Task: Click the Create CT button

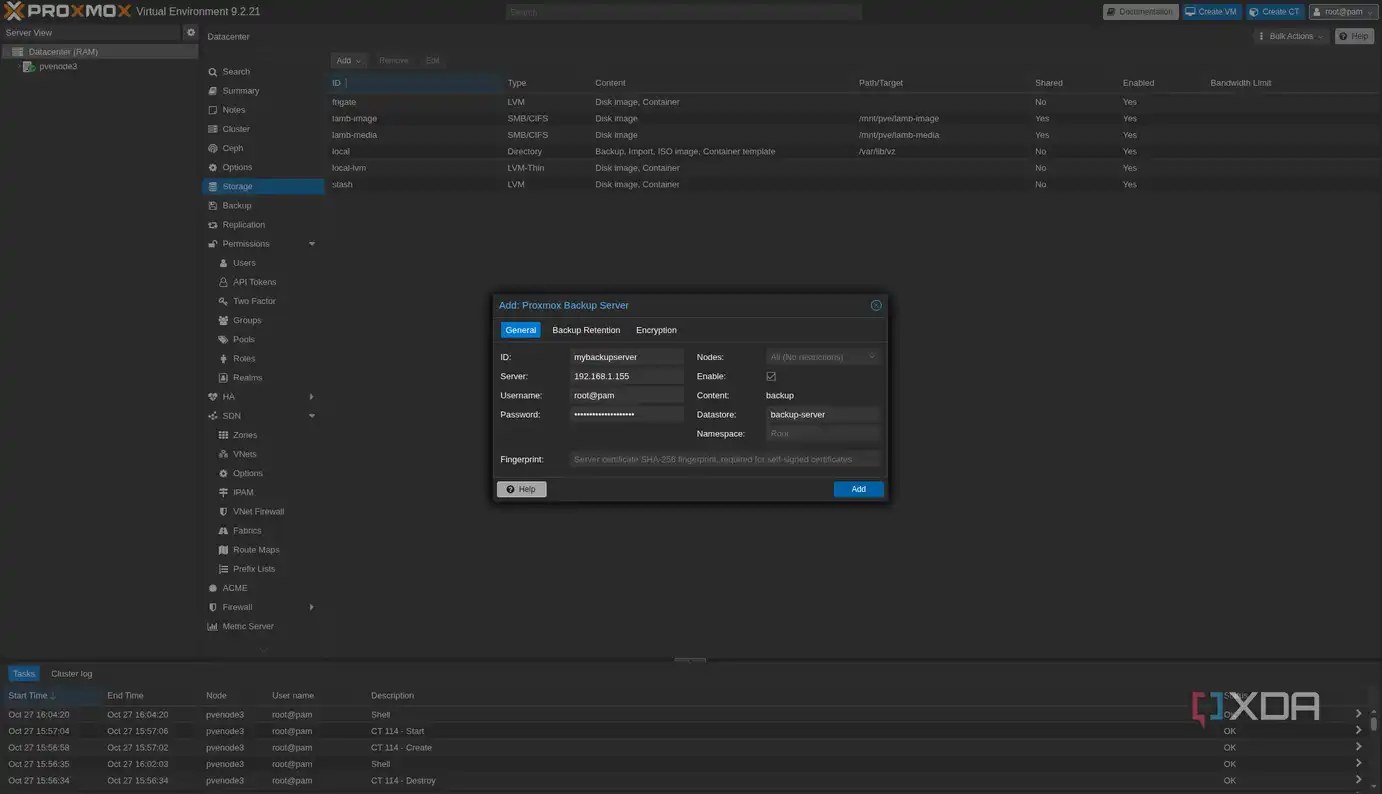Action: click(x=1275, y=12)
